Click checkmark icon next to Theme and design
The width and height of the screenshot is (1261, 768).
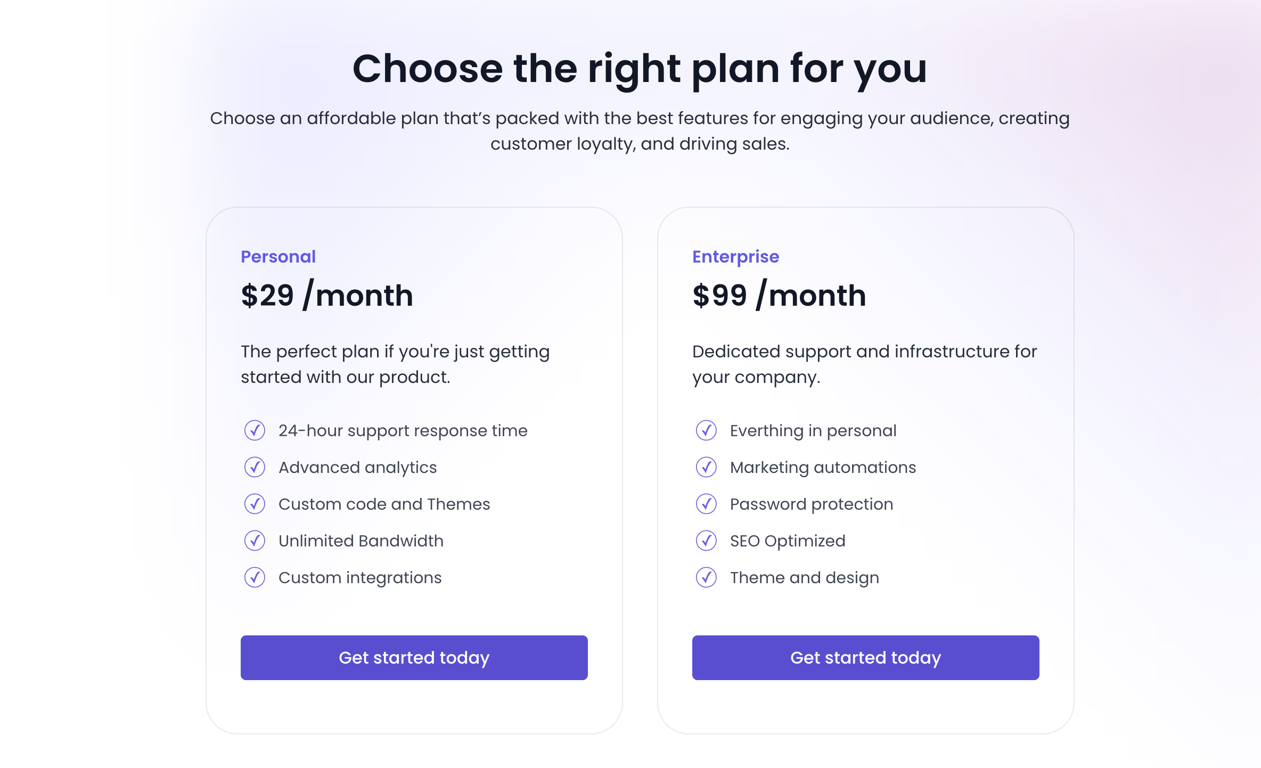tap(706, 577)
